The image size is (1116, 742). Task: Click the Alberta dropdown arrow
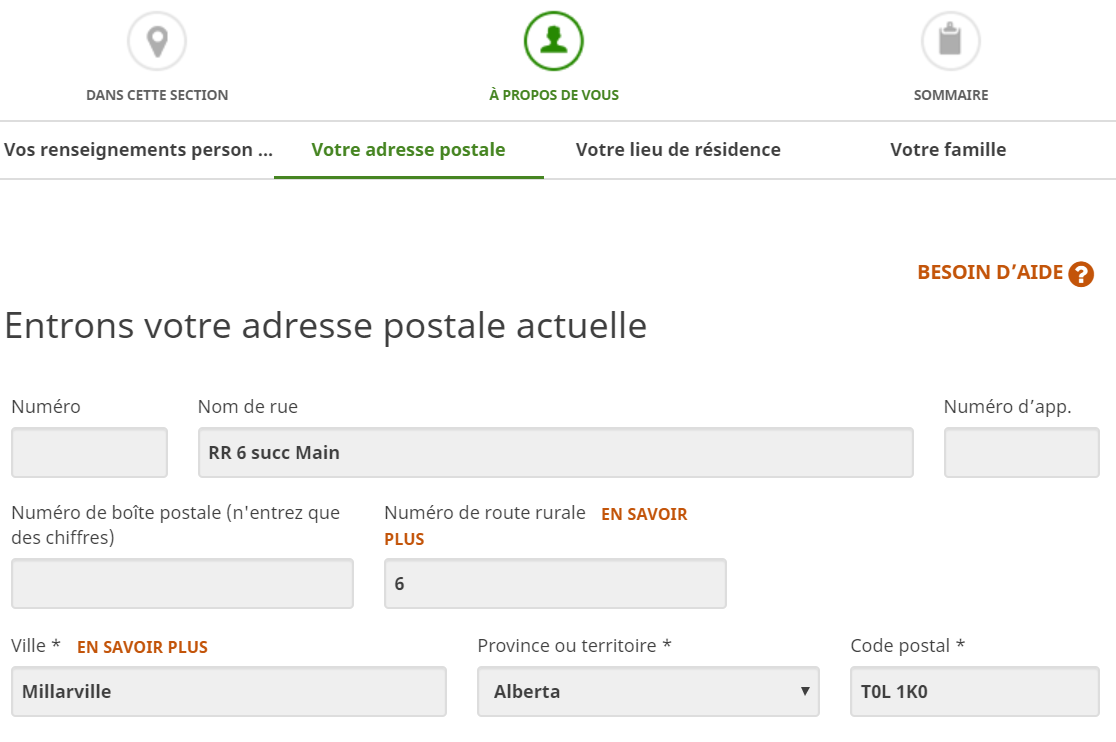(805, 691)
